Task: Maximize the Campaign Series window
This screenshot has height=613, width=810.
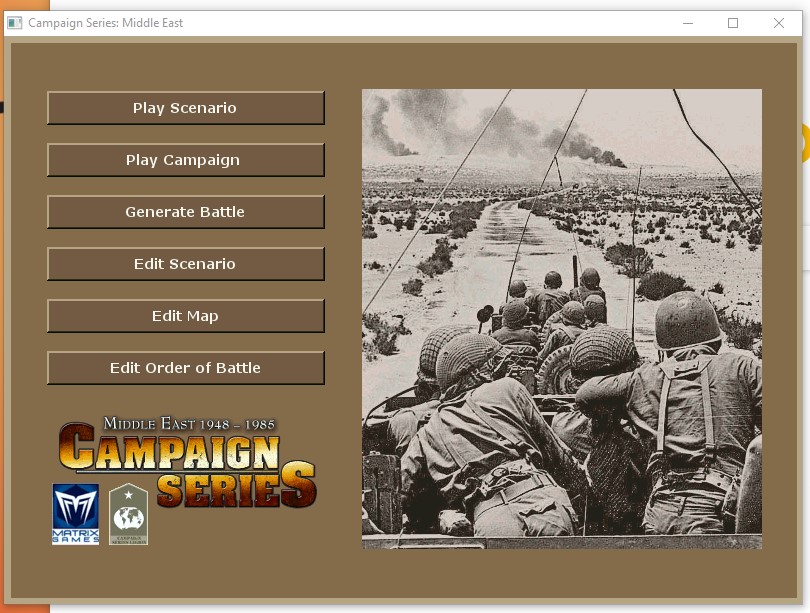Action: coord(733,22)
